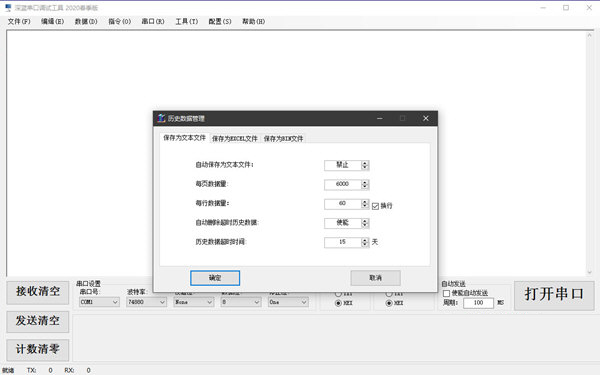This screenshot has width=600, height=375.
Task: Select the right HEX radio button
Action: [389, 303]
